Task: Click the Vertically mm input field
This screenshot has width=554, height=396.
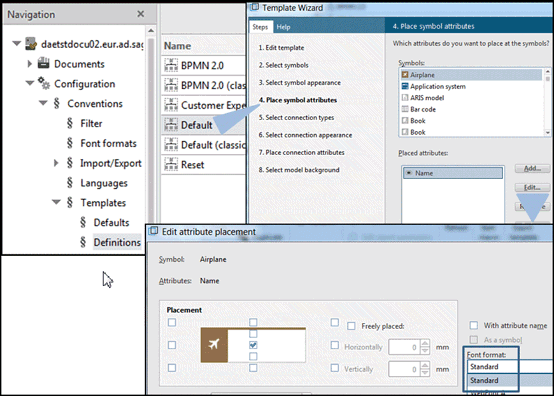Action: 404,369
